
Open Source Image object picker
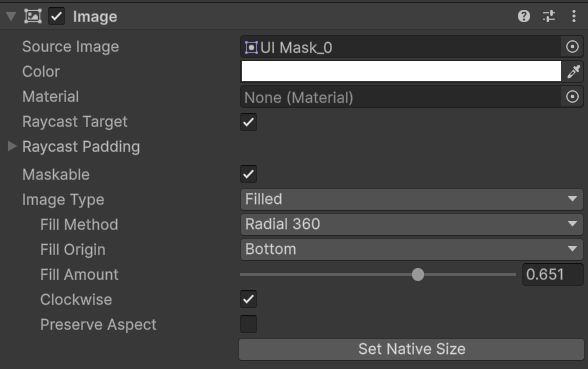pos(572,47)
